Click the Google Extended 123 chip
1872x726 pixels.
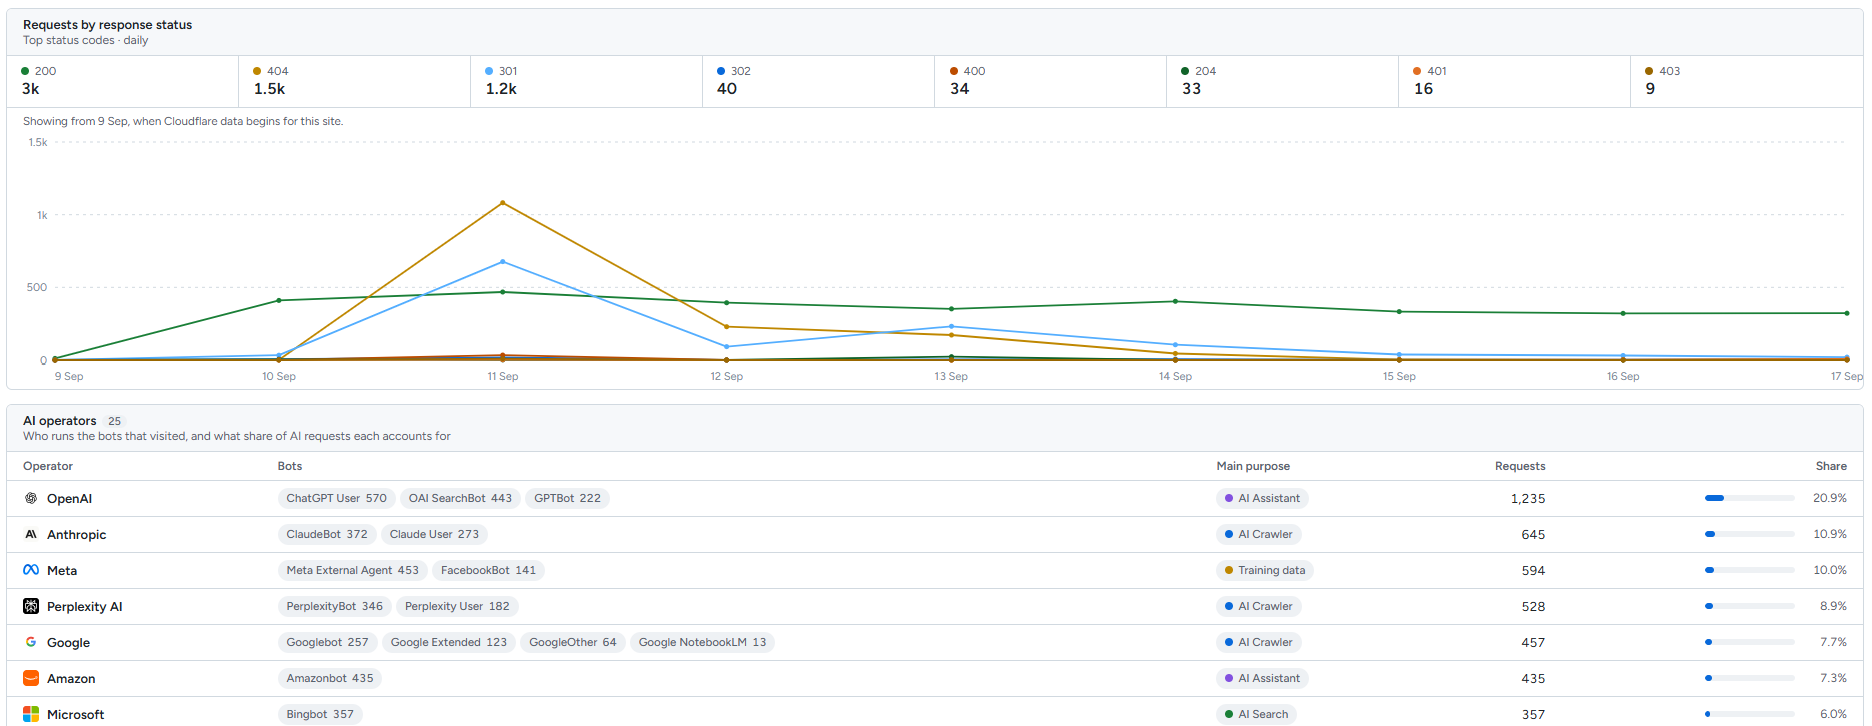[x=449, y=642]
